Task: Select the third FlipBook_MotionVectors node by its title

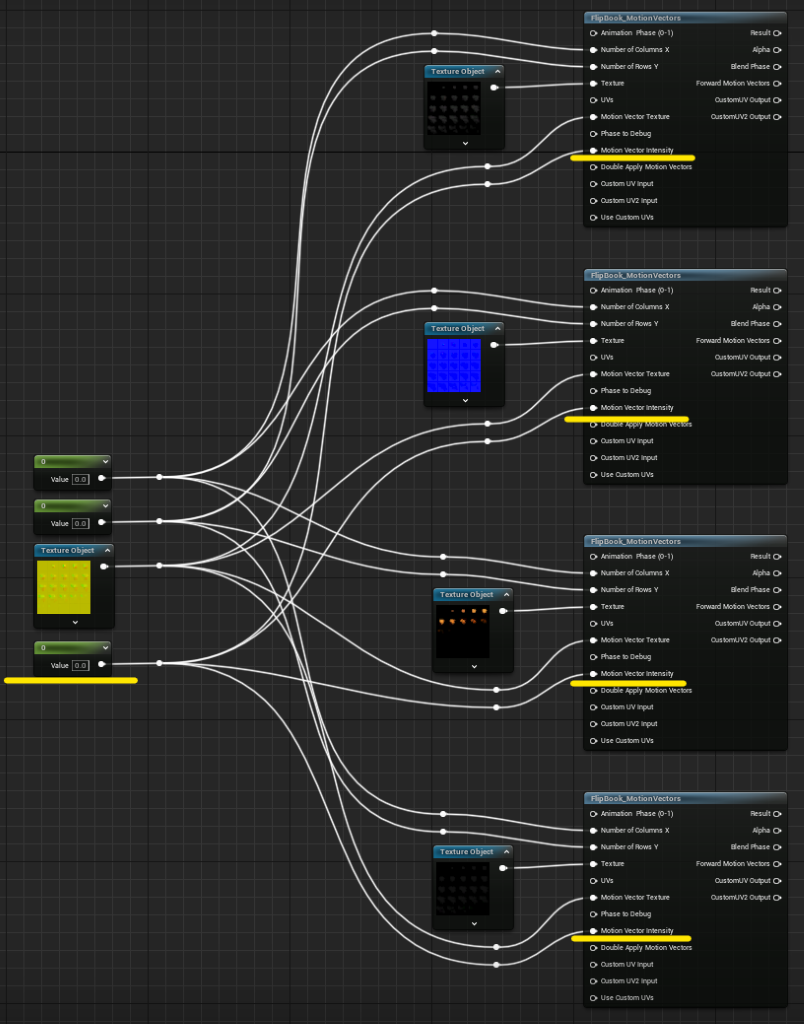Action: click(635, 541)
